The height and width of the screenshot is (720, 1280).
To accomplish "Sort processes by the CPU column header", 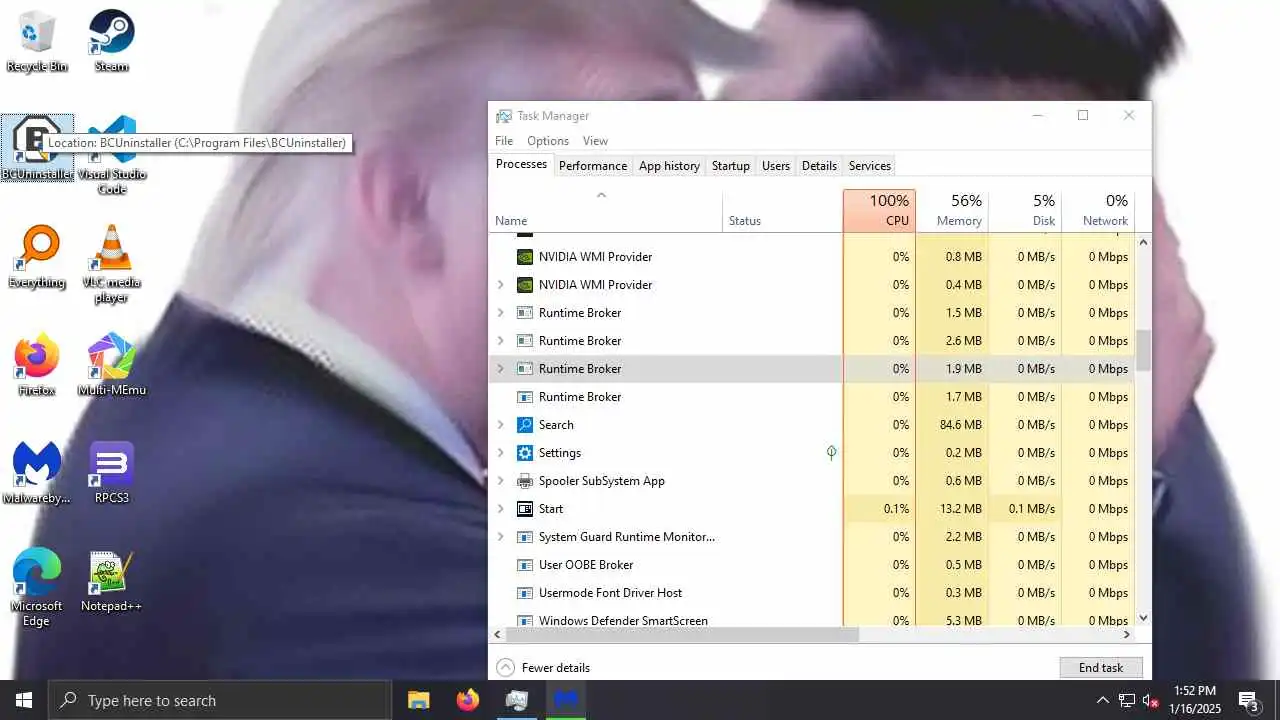I will (x=879, y=211).
